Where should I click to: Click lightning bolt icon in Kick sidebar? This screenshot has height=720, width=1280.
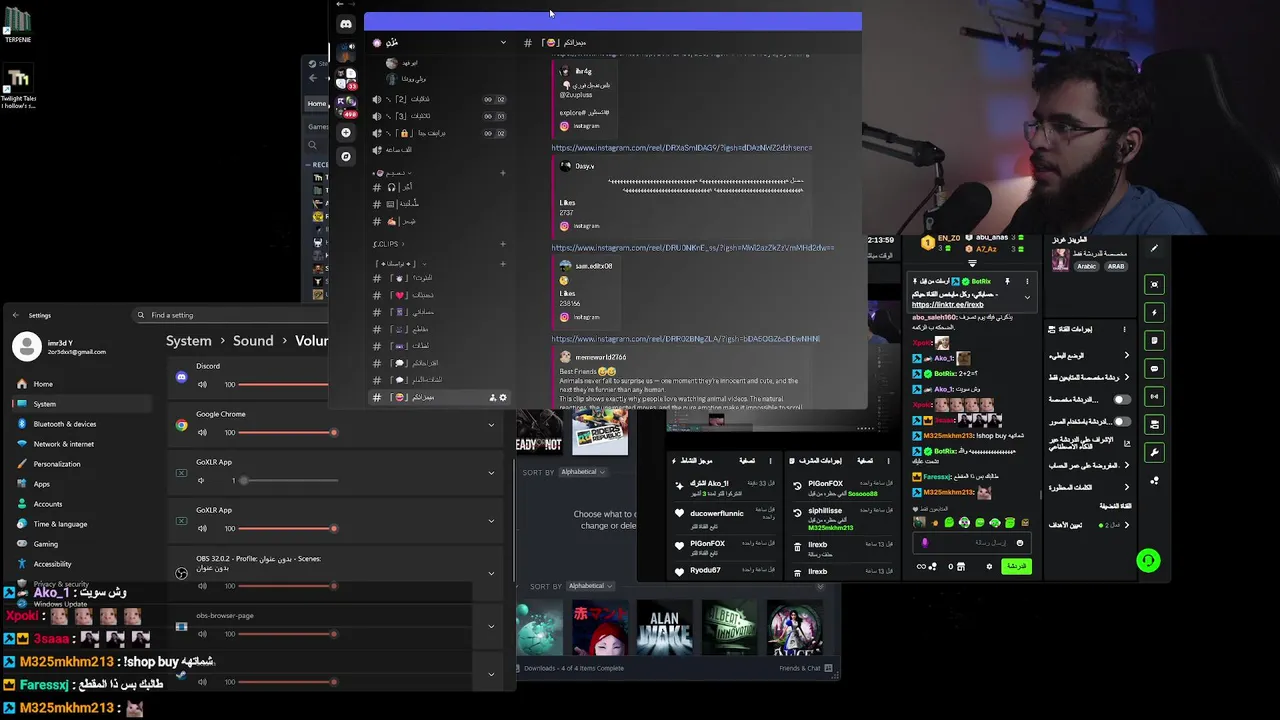(1154, 312)
